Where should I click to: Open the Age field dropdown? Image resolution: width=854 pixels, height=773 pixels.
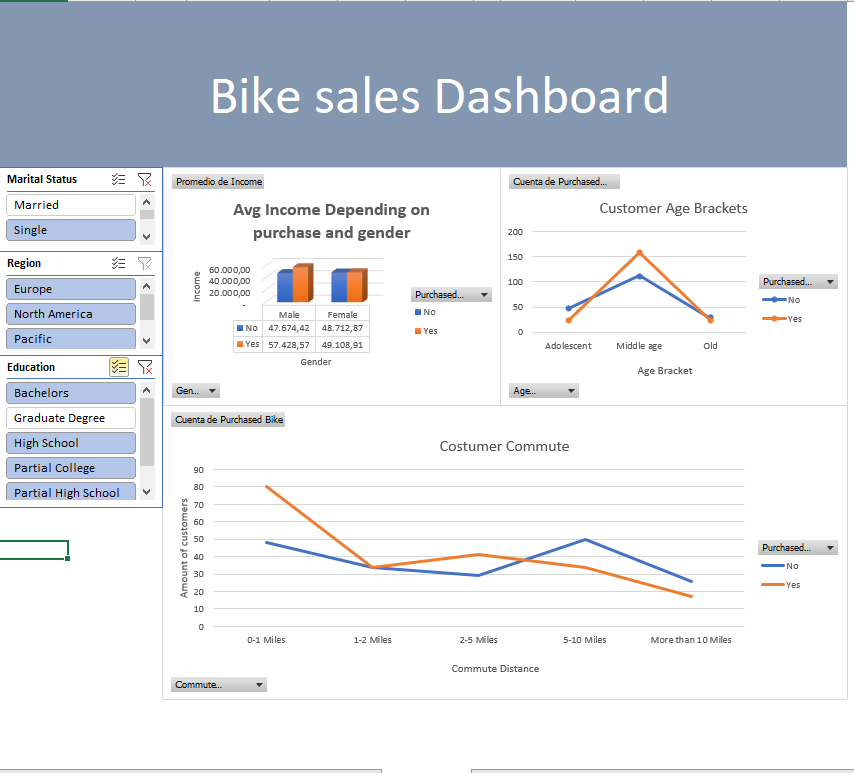(x=543, y=390)
